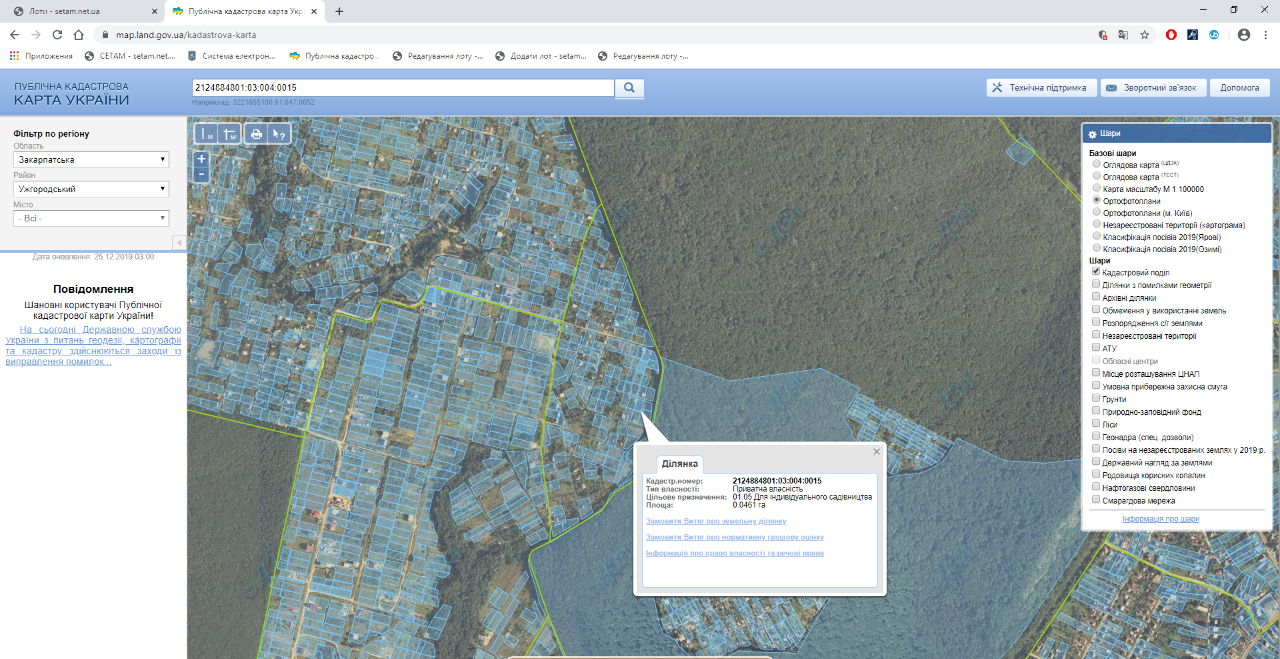Expand the Місто dropdown

click(x=91, y=218)
